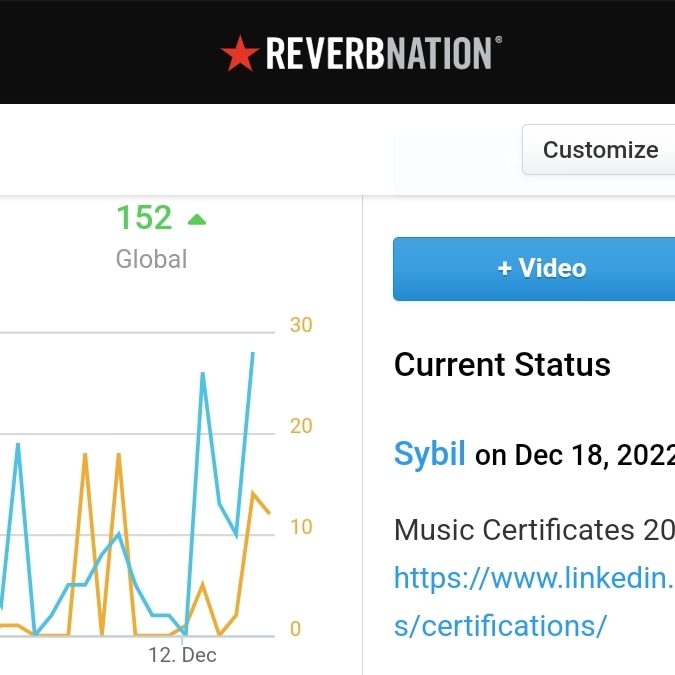The height and width of the screenshot is (675, 675).
Task: Click the Dec 18, 2022 date text
Action: pos(595,455)
